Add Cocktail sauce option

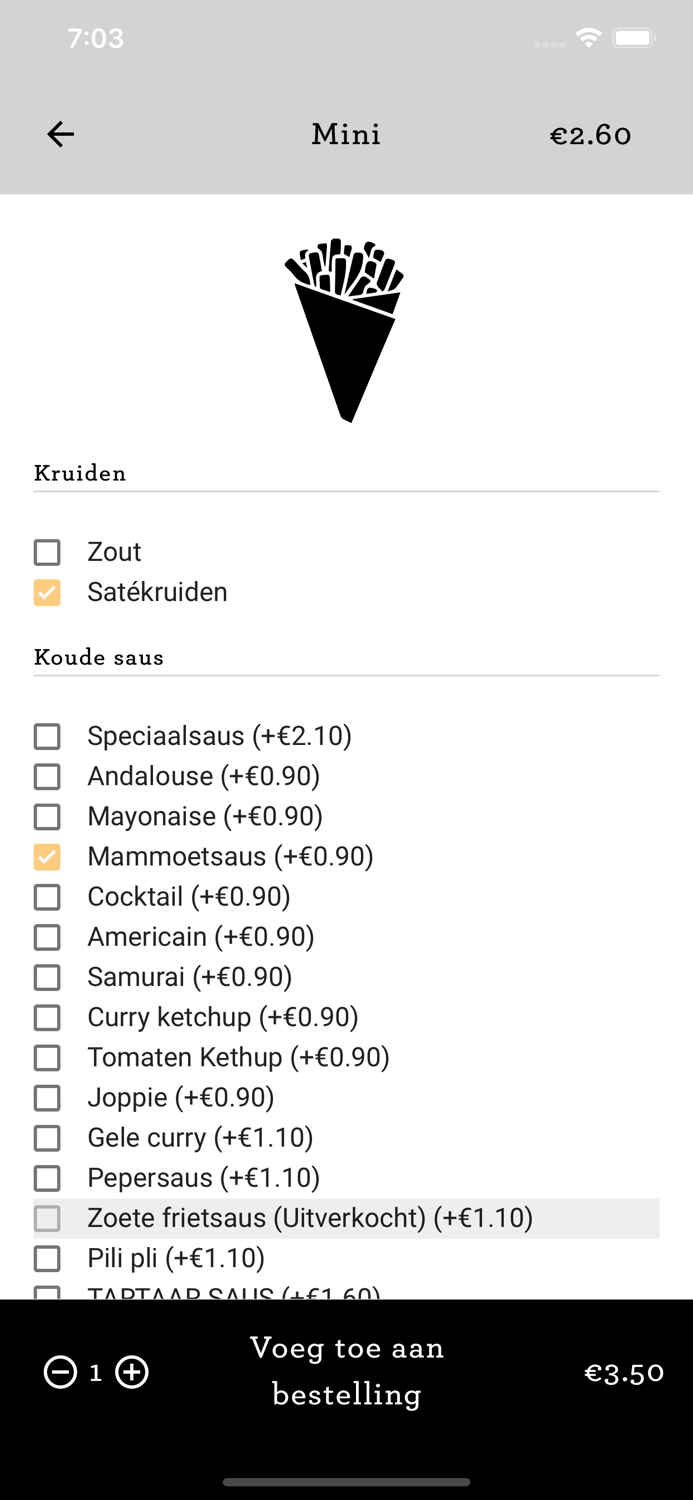tap(47, 897)
